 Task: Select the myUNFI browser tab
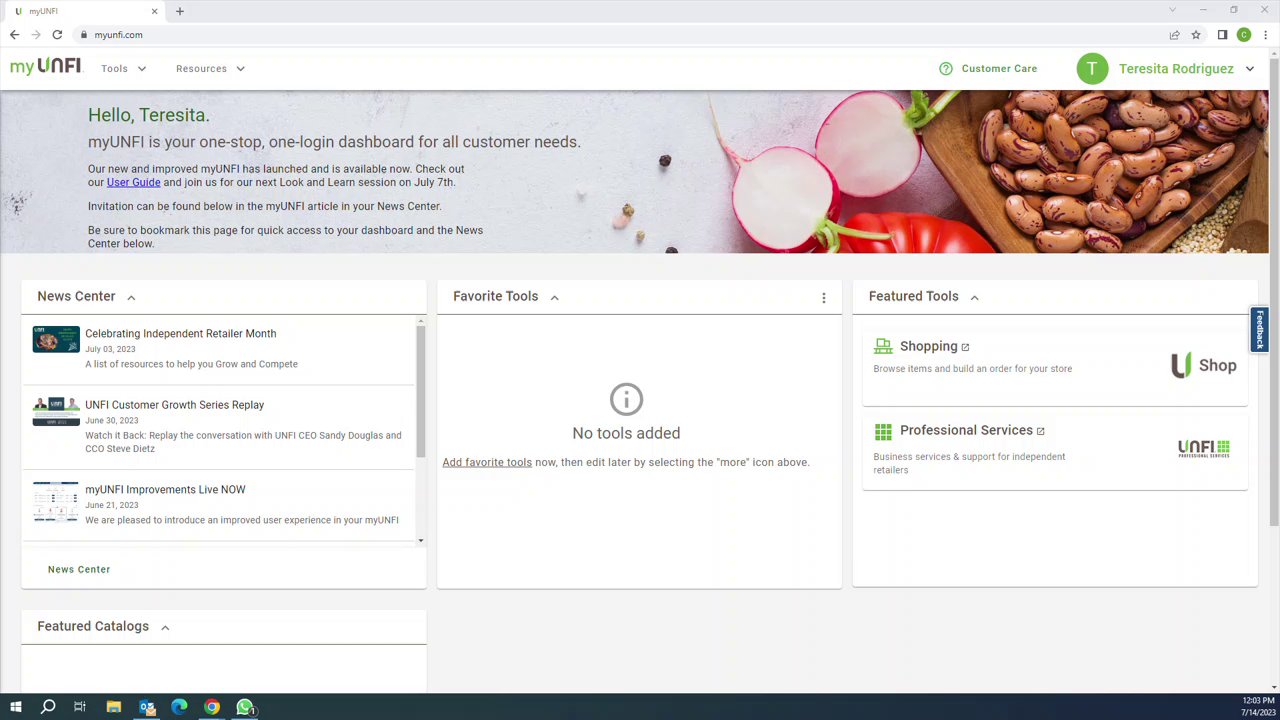tap(85, 11)
